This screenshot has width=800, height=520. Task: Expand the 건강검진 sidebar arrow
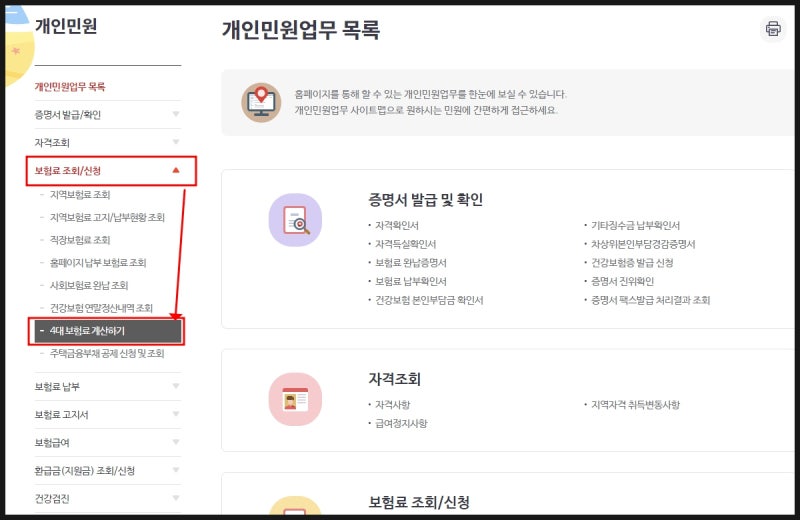tap(176, 498)
